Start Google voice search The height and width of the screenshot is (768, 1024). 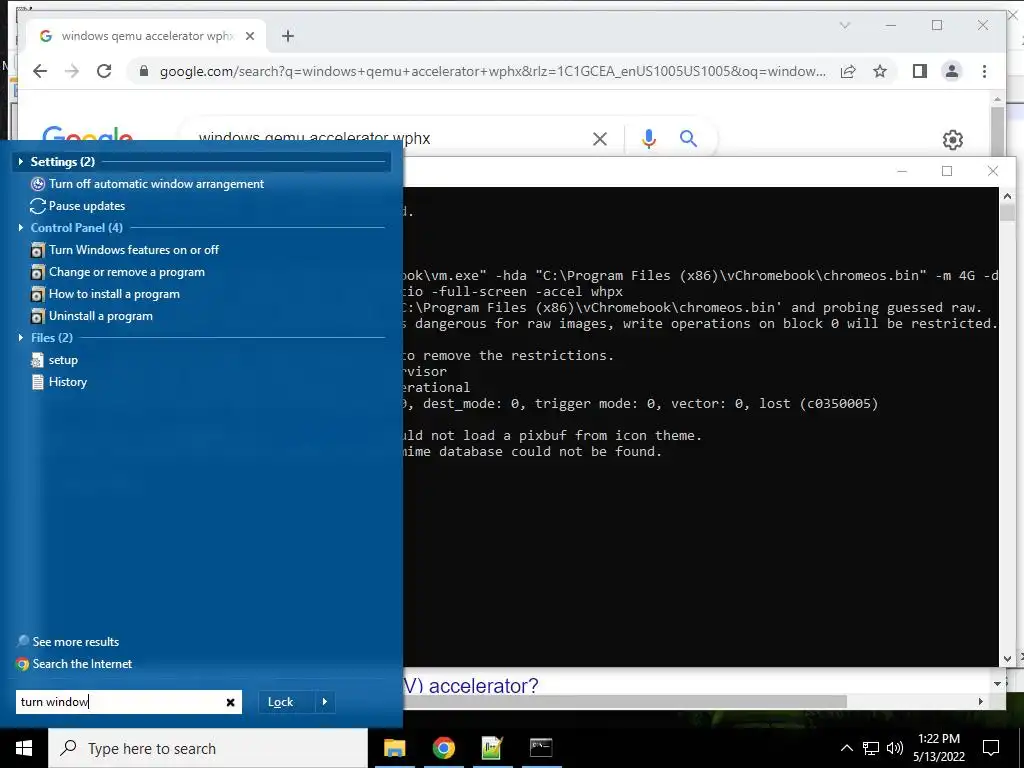pyautogui.click(x=648, y=138)
